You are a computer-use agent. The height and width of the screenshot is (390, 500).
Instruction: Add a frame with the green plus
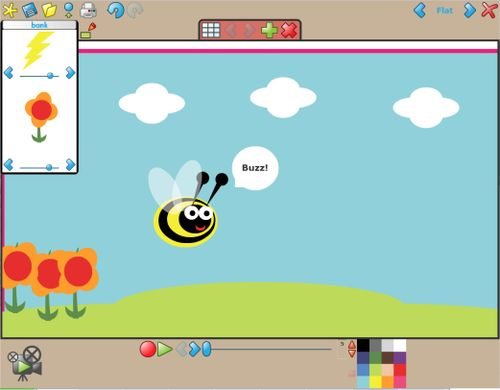tap(269, 30)
